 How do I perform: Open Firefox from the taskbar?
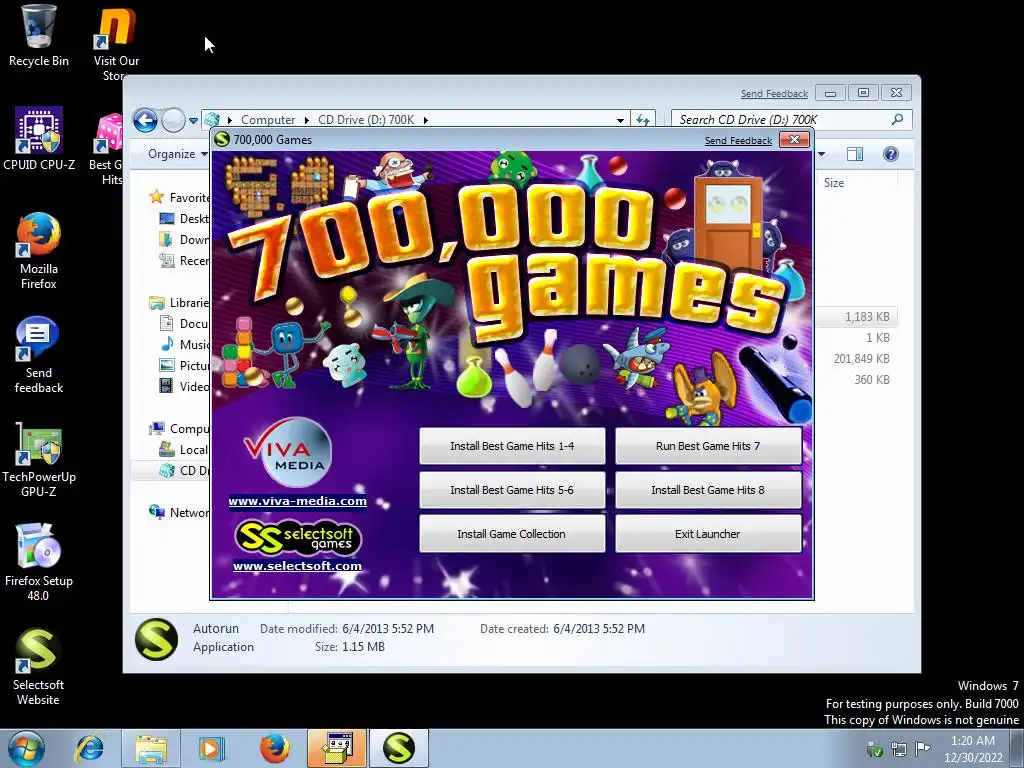[x=274, y=748]
